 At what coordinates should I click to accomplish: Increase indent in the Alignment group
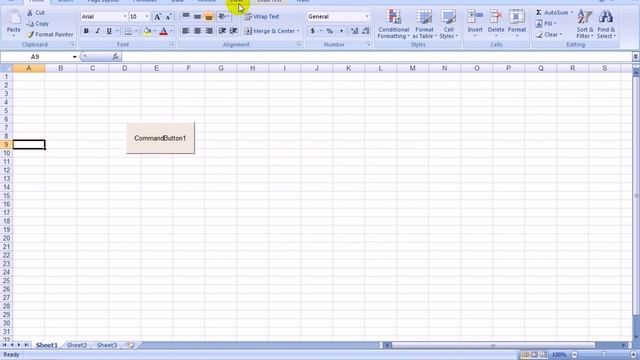[x=233, y=31]
